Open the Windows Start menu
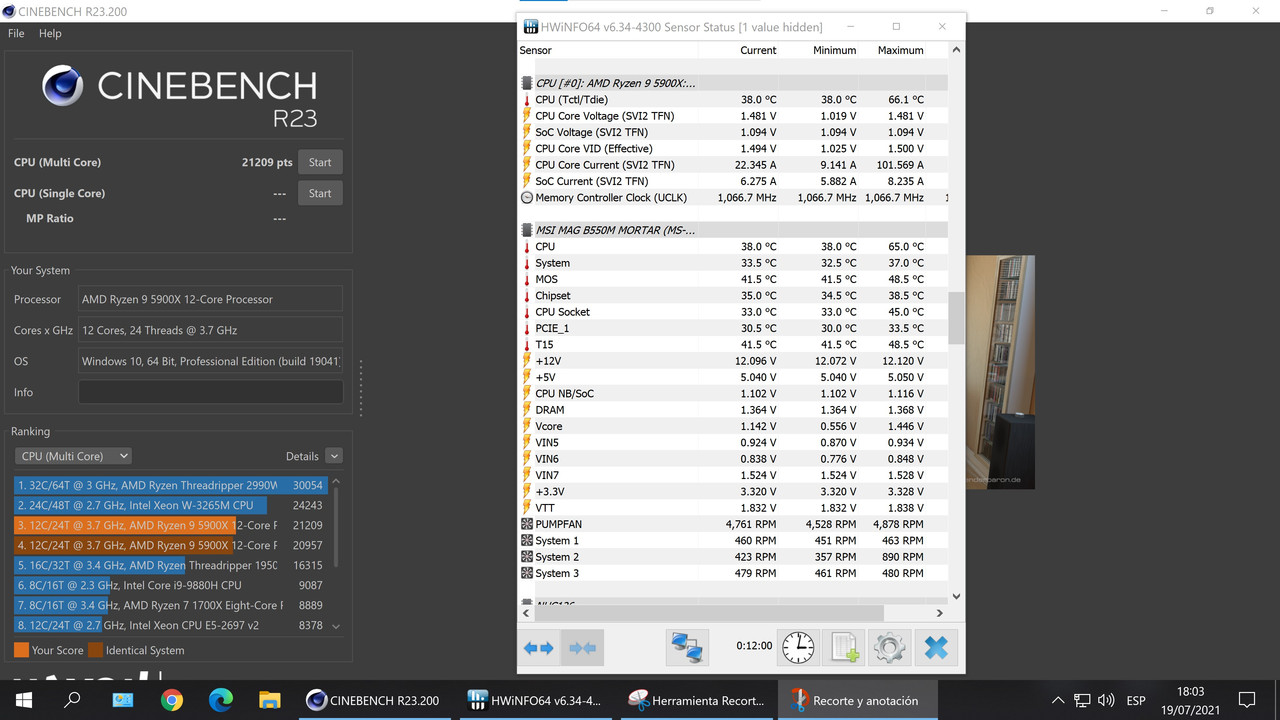The image size is (1280, 720). [x=23, y=700]
